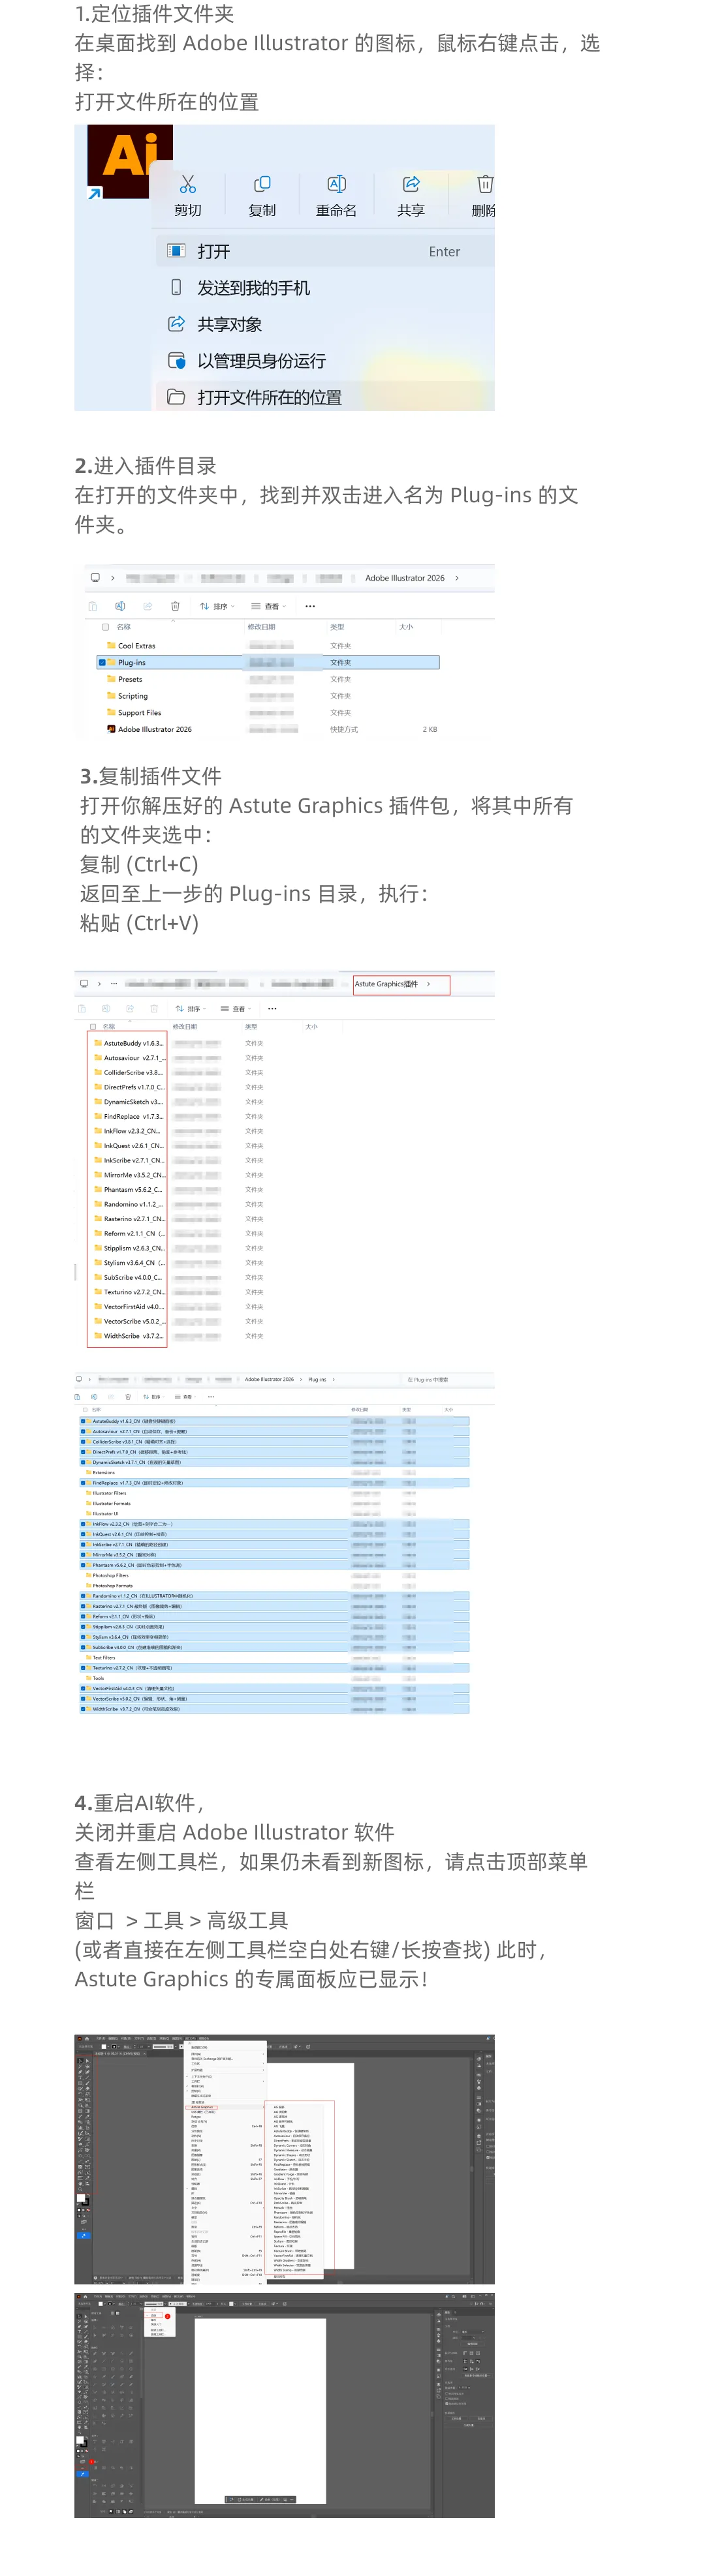
Task: Click the Stipplism v2.6.3_CN folder icon in the Astute Graphics插件 window
Action: click(98, 1248)
